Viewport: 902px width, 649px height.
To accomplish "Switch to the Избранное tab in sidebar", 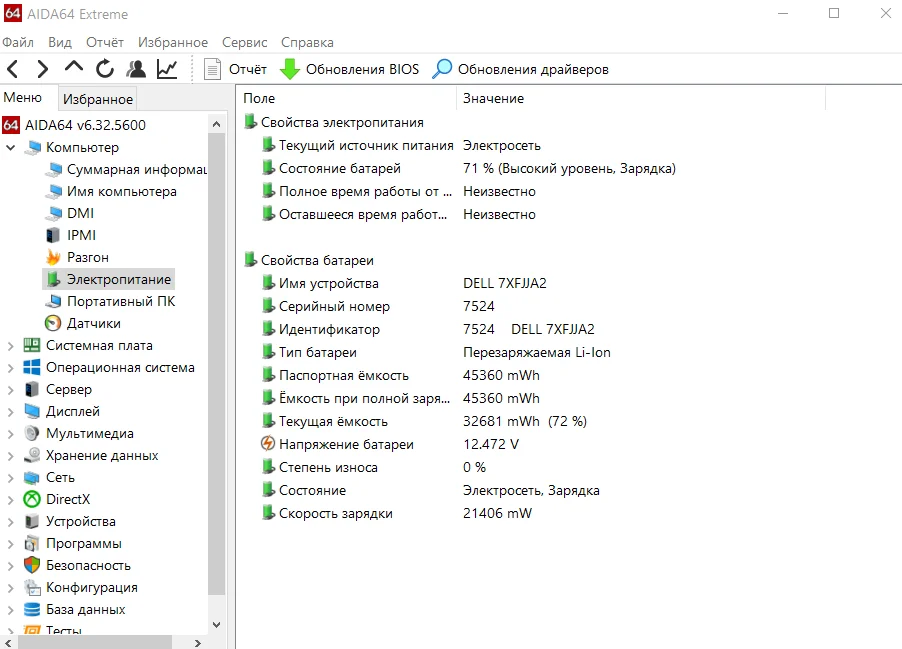I will [x=98, y=99].
